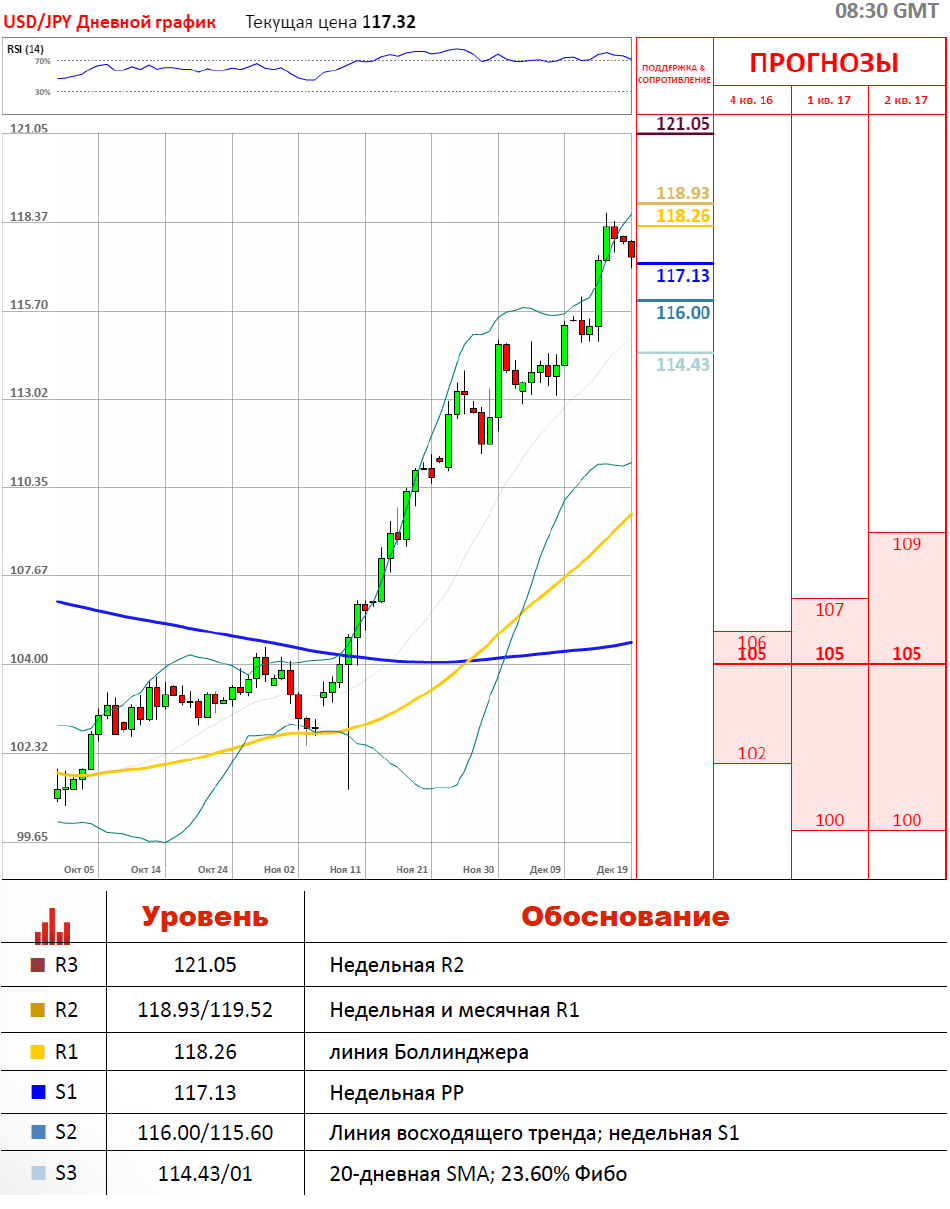
Task: Select the yellow R1 legend square
Action: pos(38,1052)
